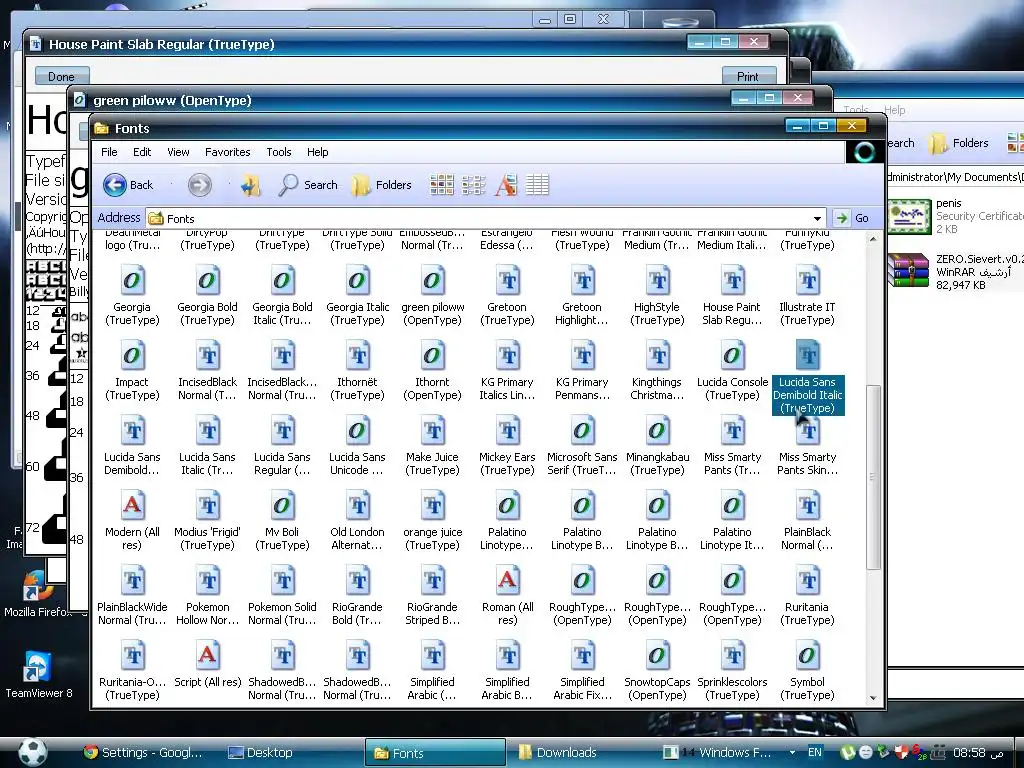Select the Kingthings Christmas font icon
The width and height of the screenshot is (1024, 768).
coord(658,356)
